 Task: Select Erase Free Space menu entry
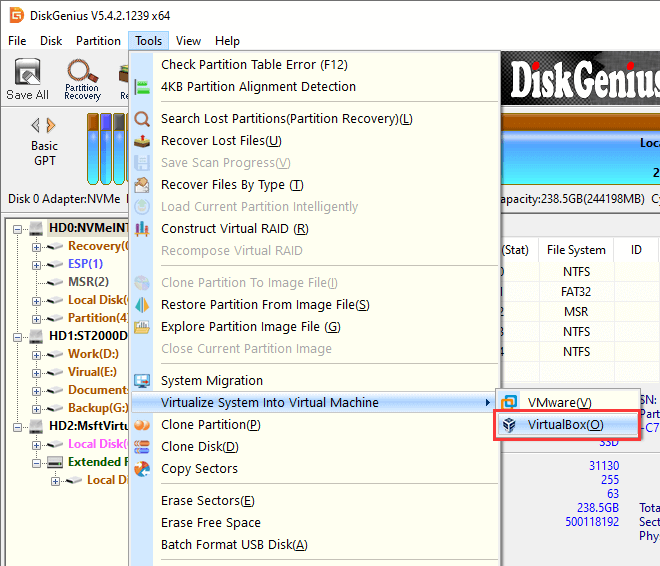coord(210,523)
